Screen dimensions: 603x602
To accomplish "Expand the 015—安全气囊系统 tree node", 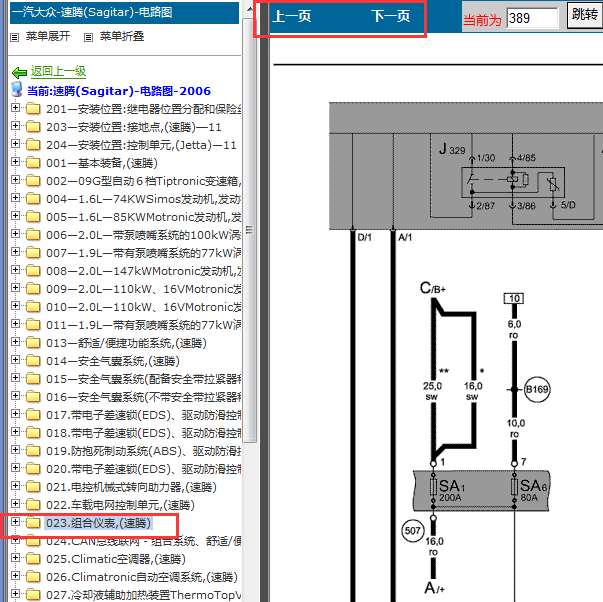I will pos(15,378).
